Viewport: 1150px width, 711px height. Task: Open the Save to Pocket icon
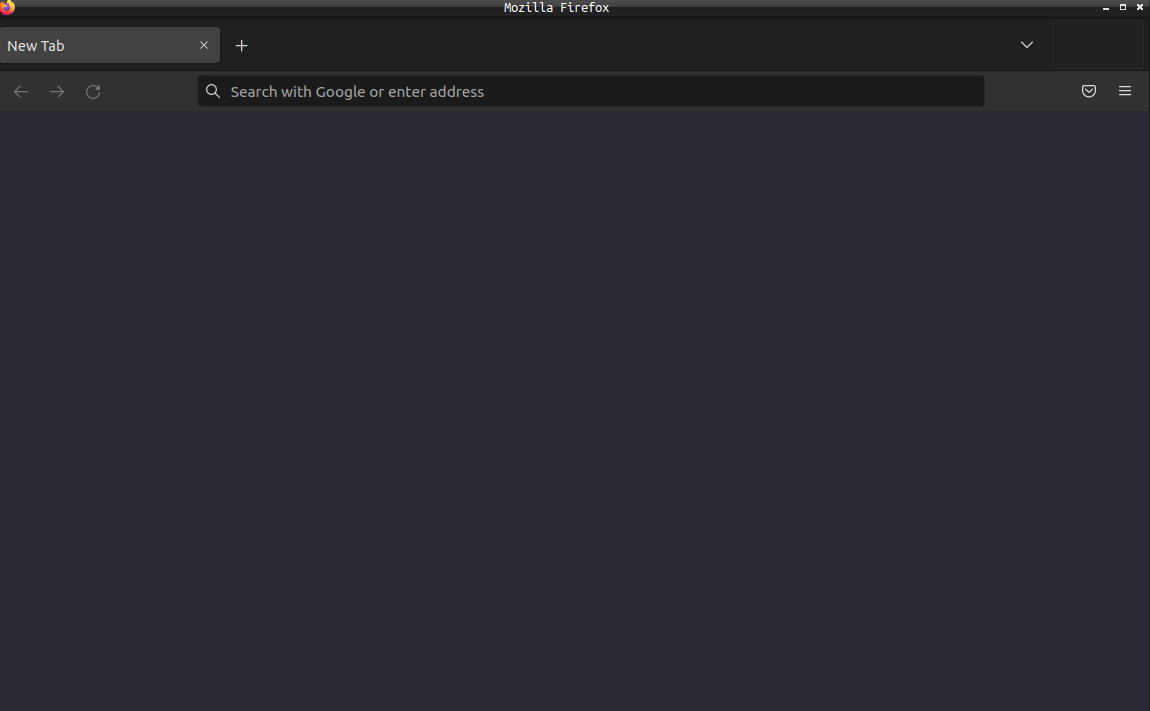coord(1089,91)
